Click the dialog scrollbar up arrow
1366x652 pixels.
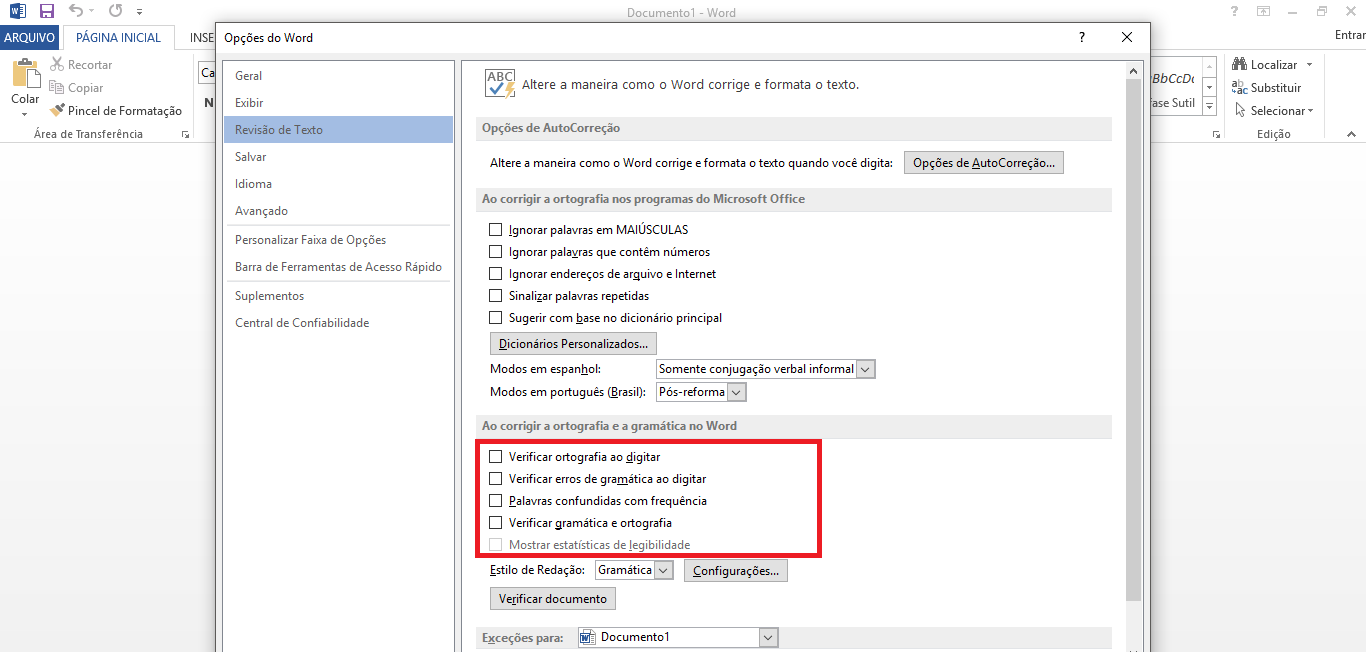1133,71
